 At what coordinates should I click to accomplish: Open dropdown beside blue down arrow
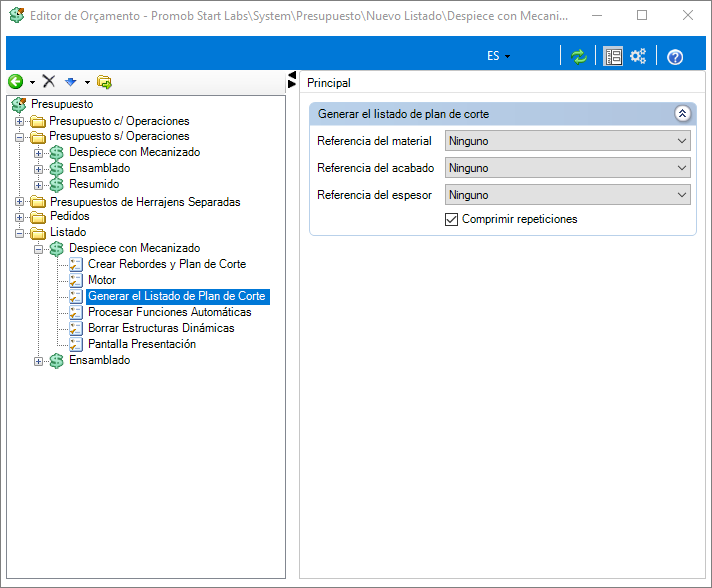point(87,83)
